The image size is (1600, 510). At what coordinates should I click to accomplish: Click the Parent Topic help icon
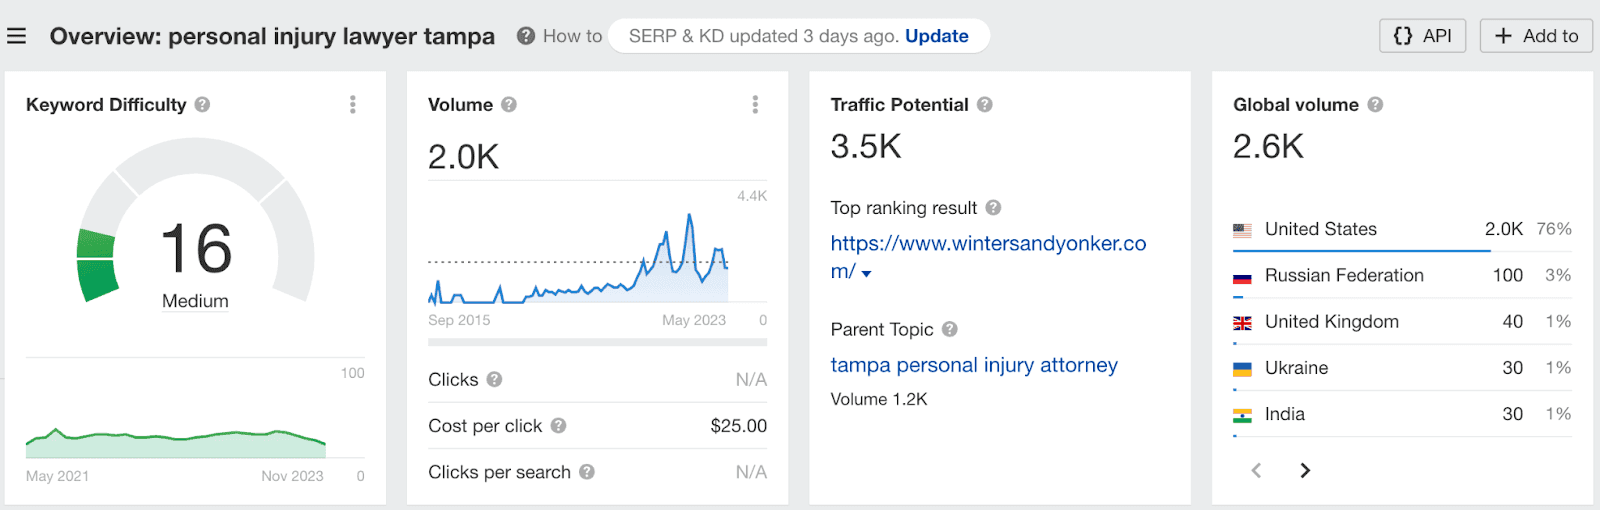(x=950, y=329)
